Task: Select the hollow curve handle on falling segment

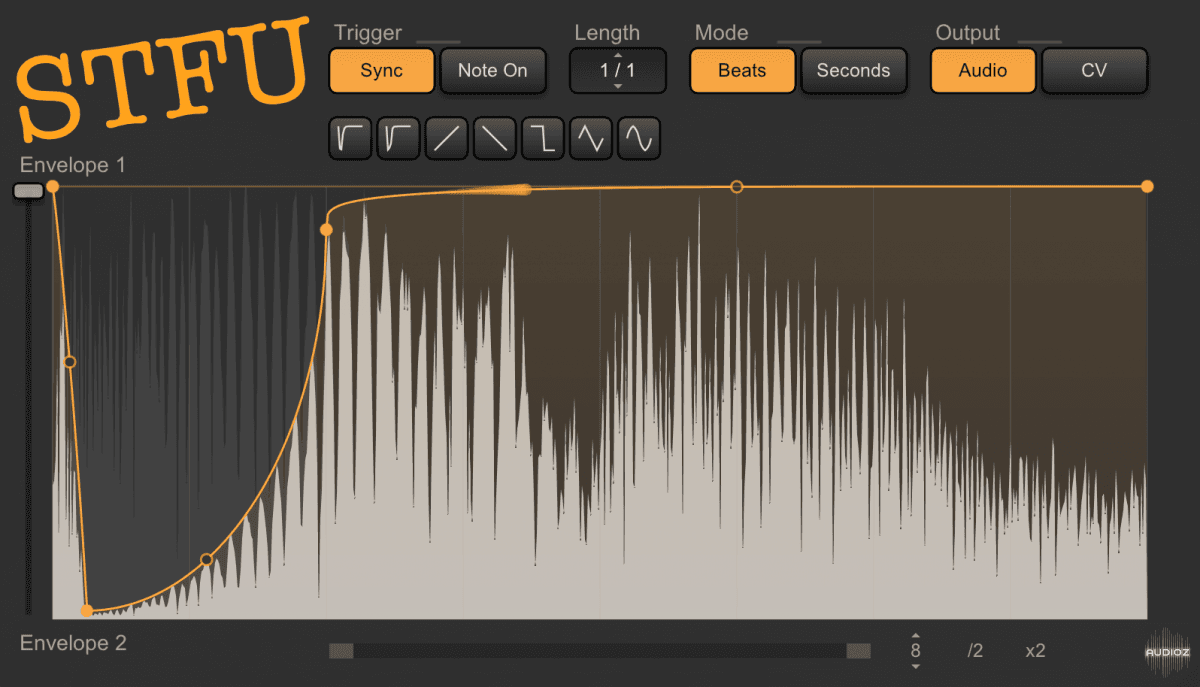Action: [x=69, y=361]
